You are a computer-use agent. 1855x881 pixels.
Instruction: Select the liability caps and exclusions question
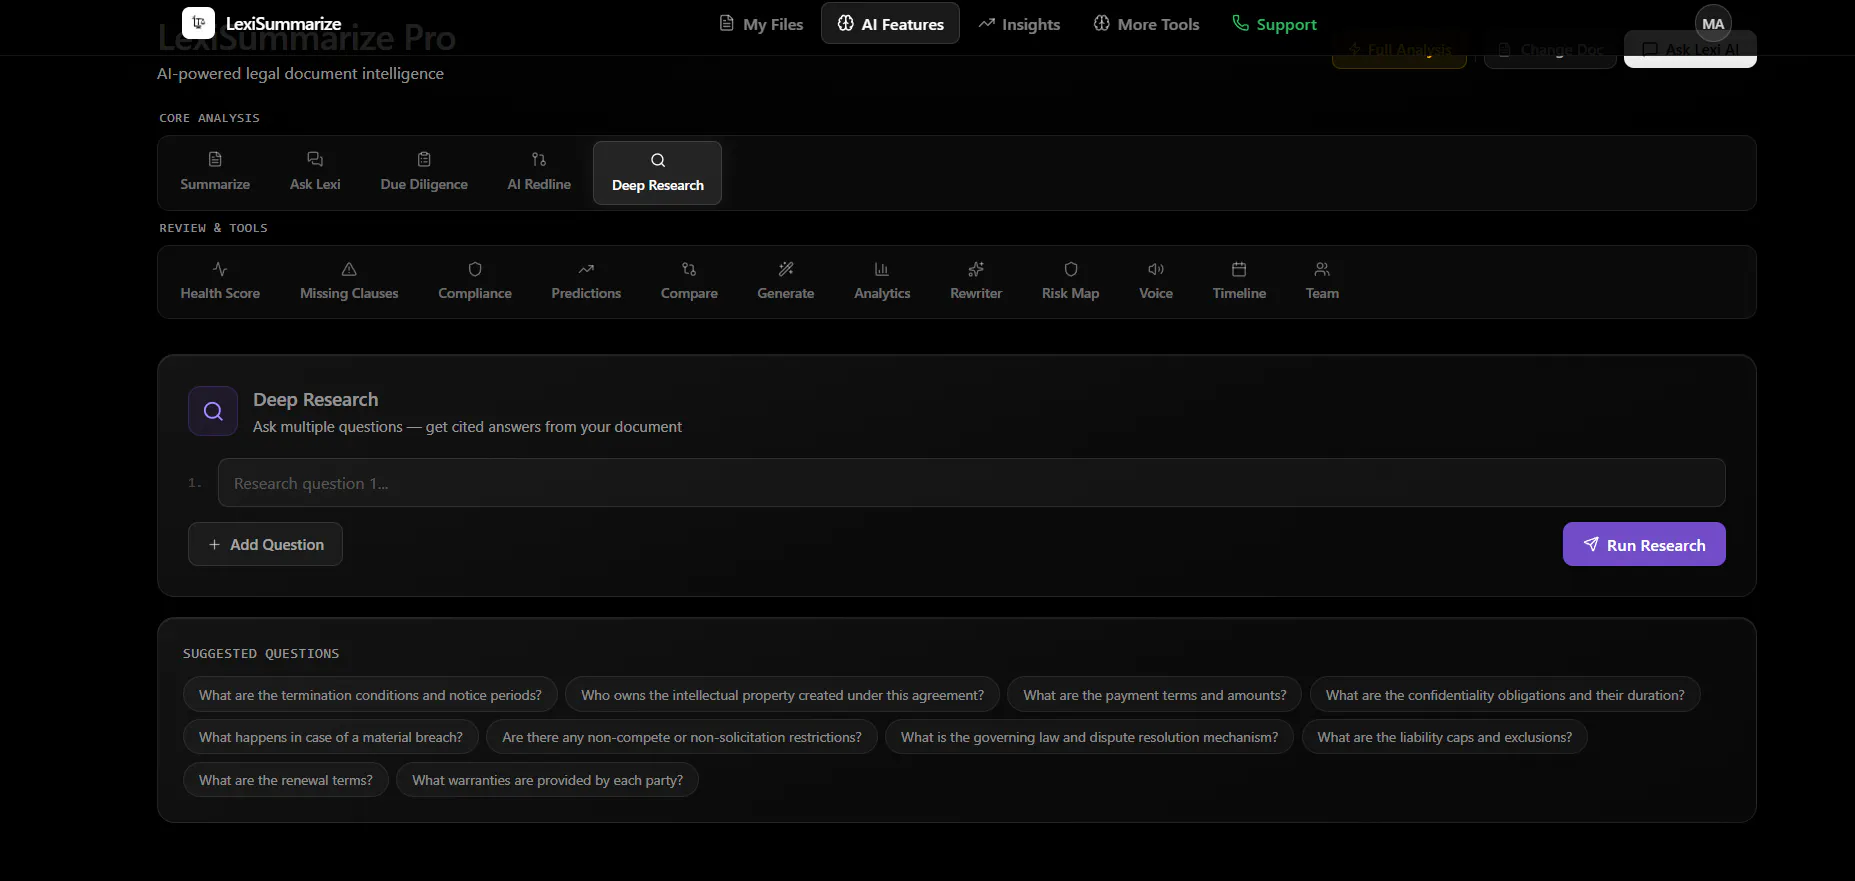[x=1445, y=737]
